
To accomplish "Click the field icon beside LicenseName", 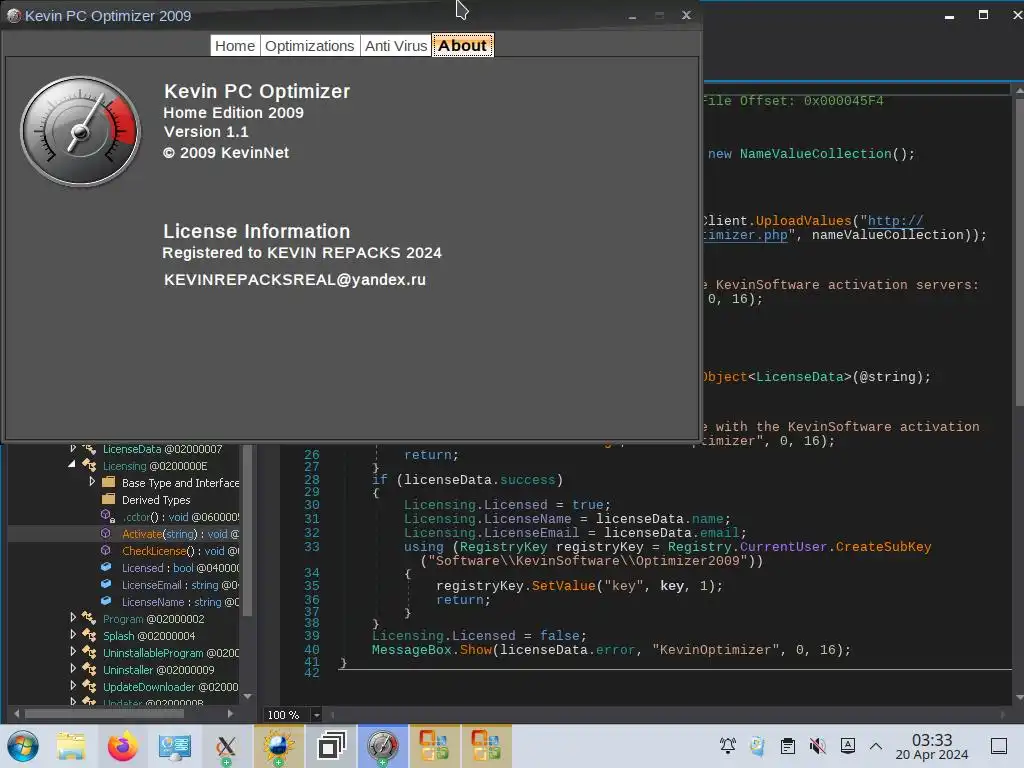I will pos(106,601).
